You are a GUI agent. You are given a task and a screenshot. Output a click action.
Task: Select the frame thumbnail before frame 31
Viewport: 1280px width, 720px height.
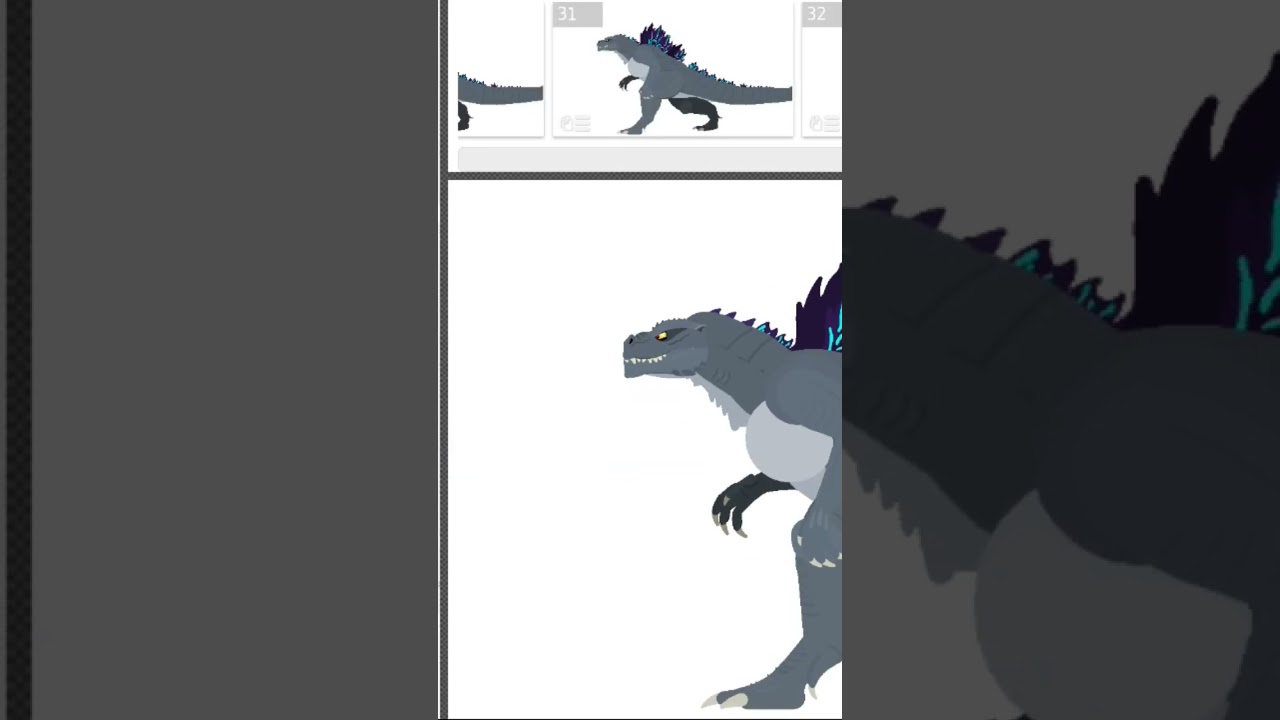[x=500, y=69]
